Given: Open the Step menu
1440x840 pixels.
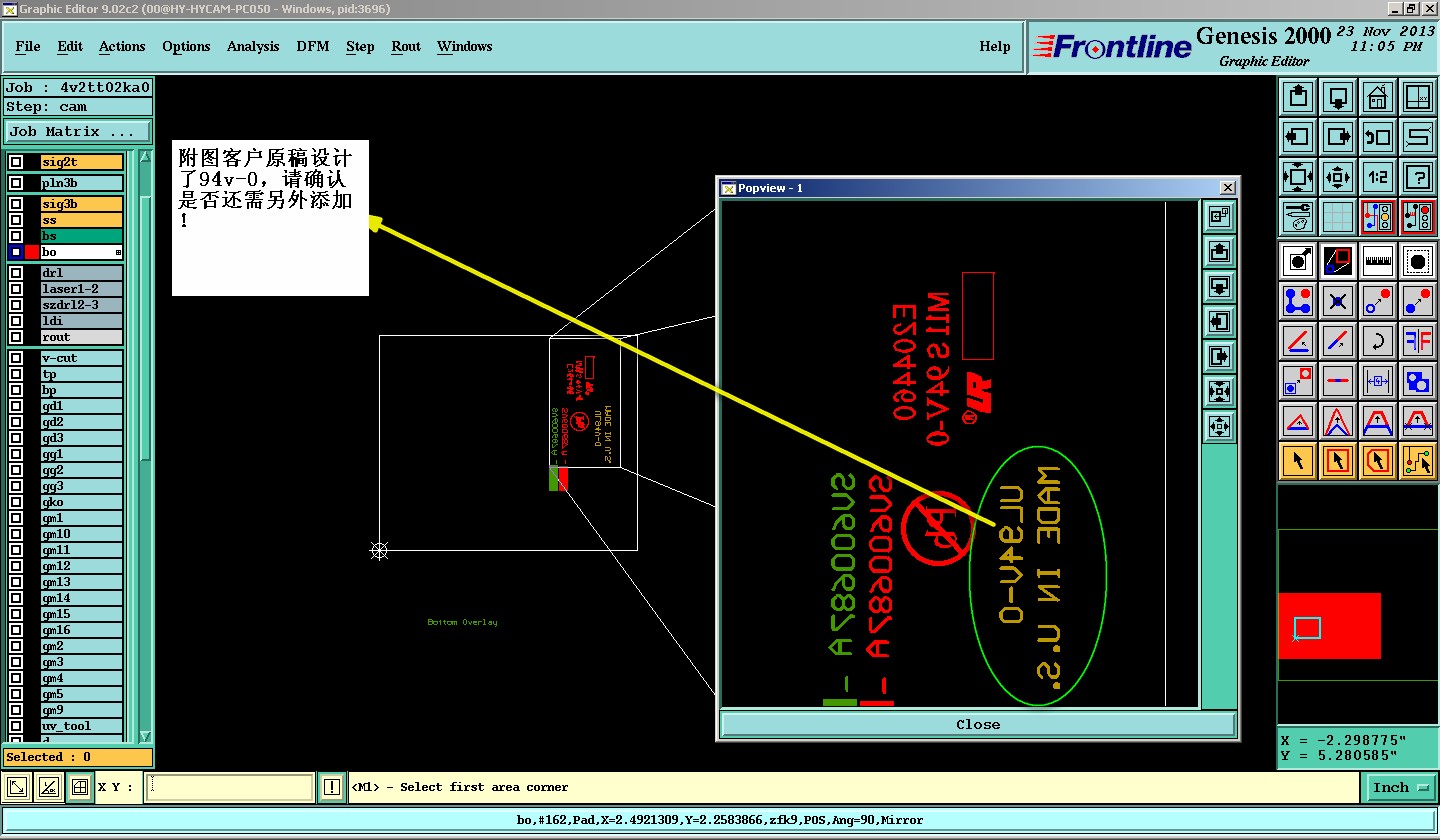Looking at the screenshot, I should [360, 46].
